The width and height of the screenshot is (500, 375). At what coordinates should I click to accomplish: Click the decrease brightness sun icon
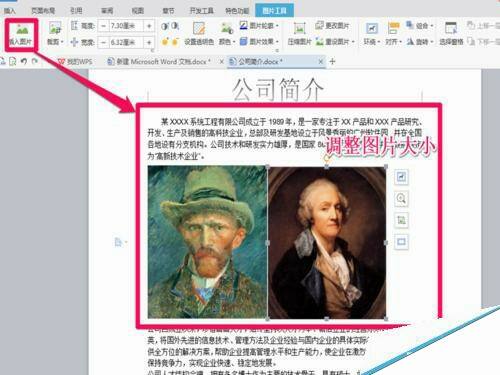175,42
